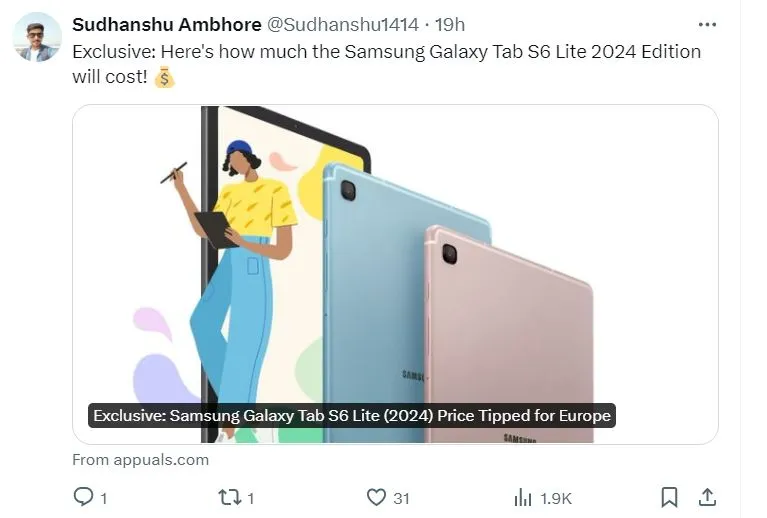Repost the tweet using the retweet icon
Screen dimensions: 767x518
click(229, 497)
